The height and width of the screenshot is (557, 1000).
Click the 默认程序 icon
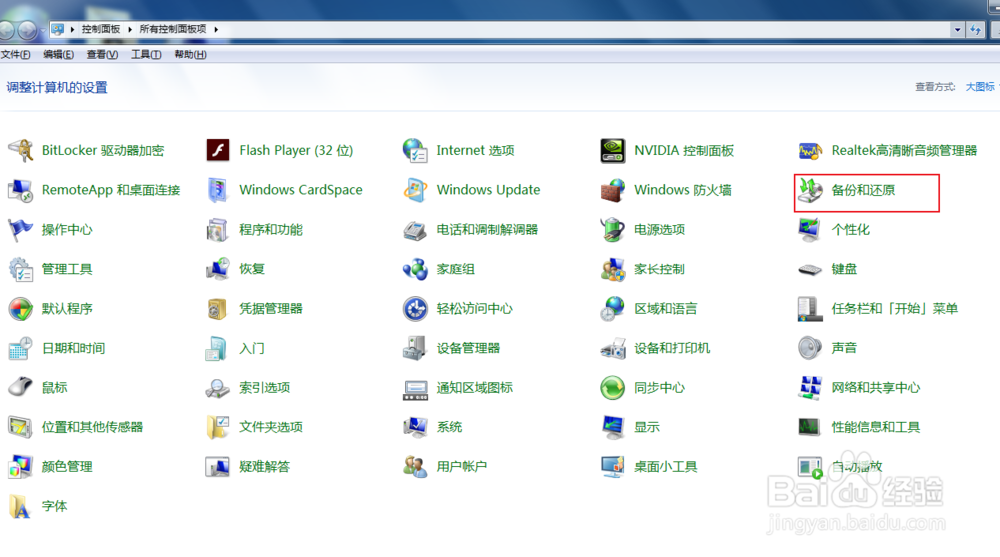pos(20,309)
